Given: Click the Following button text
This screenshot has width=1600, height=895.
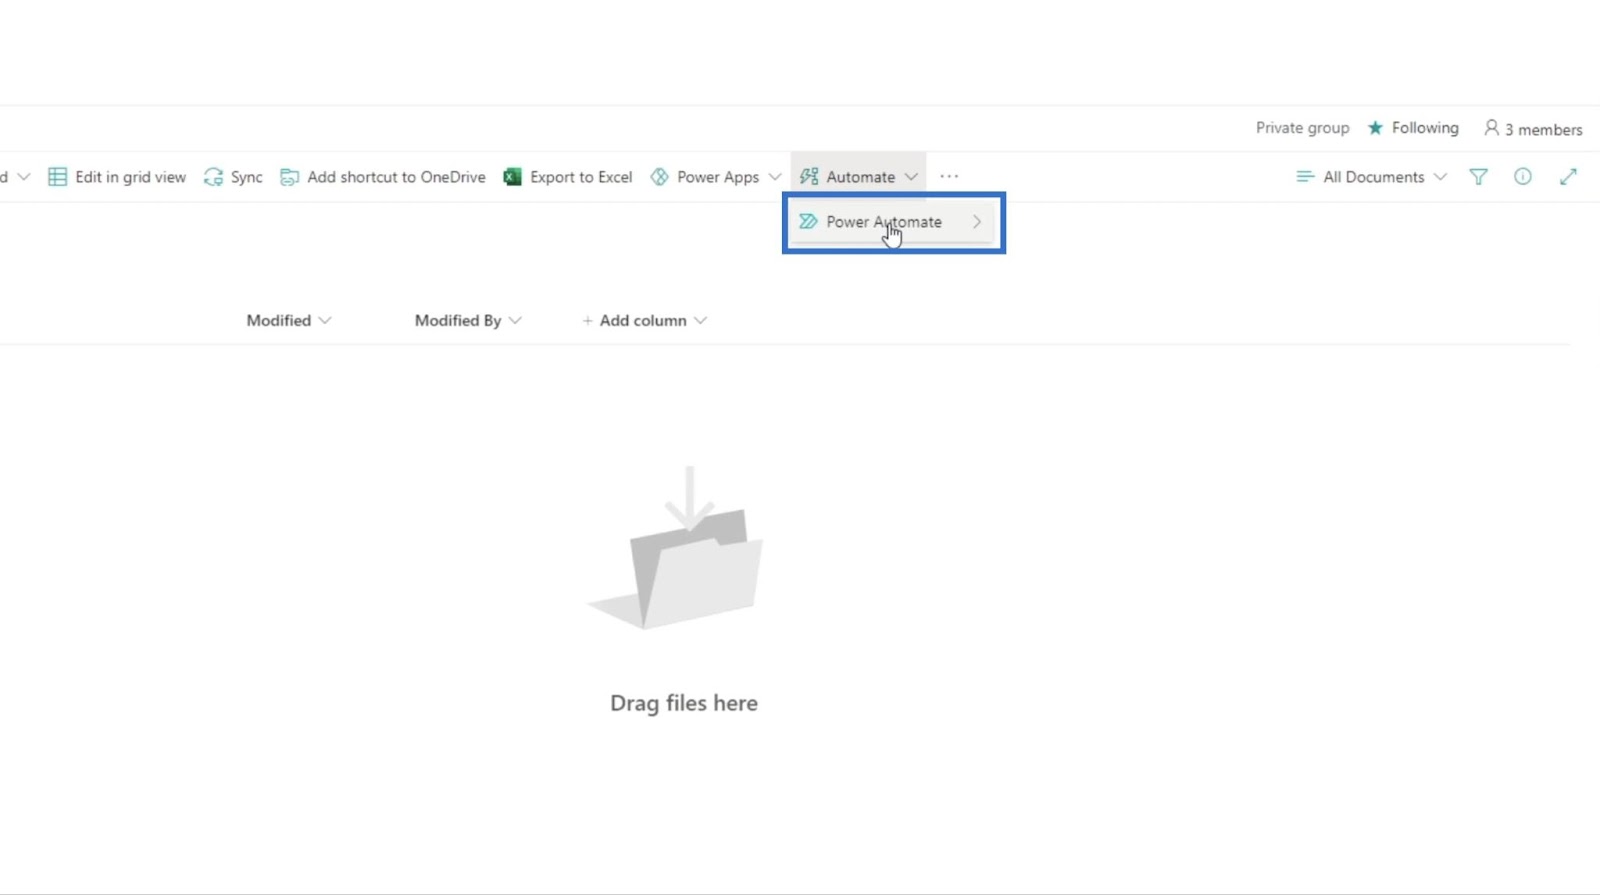Looking at the screenshot, I should [1425, 128].
